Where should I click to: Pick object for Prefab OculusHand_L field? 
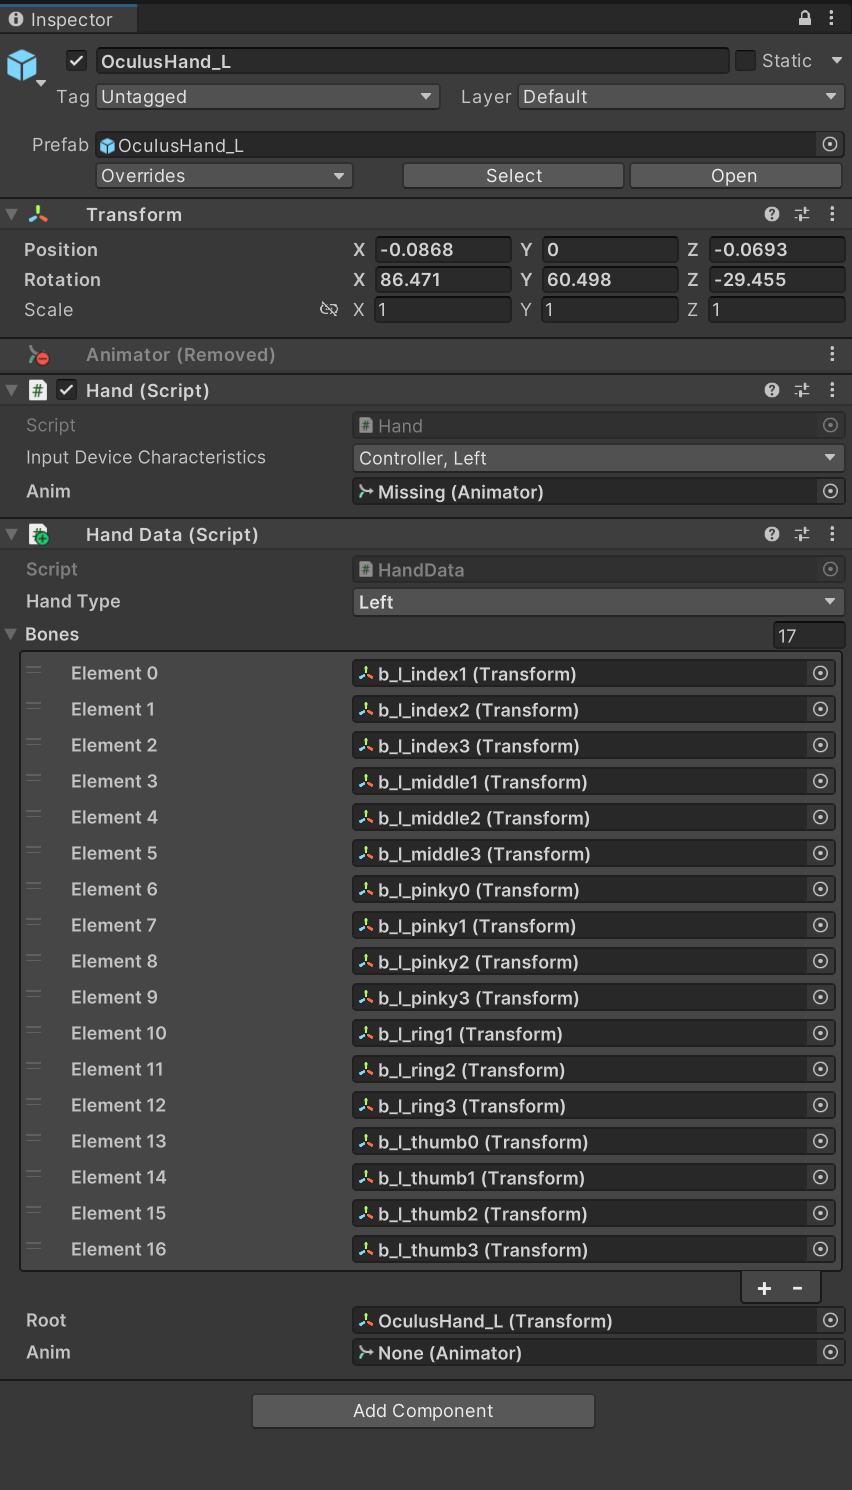pos(830,145)
